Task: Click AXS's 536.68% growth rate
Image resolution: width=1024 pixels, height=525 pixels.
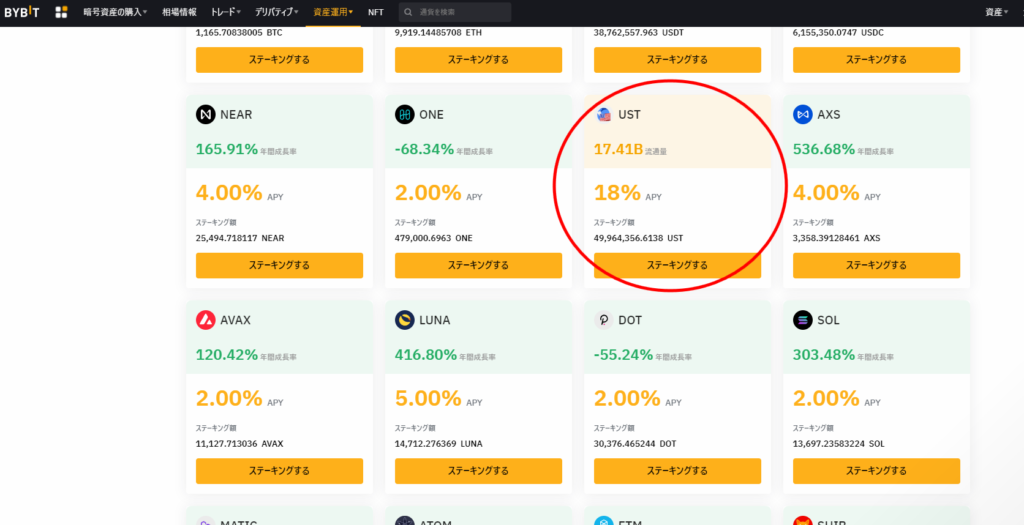Action: [x=824, y=150]
